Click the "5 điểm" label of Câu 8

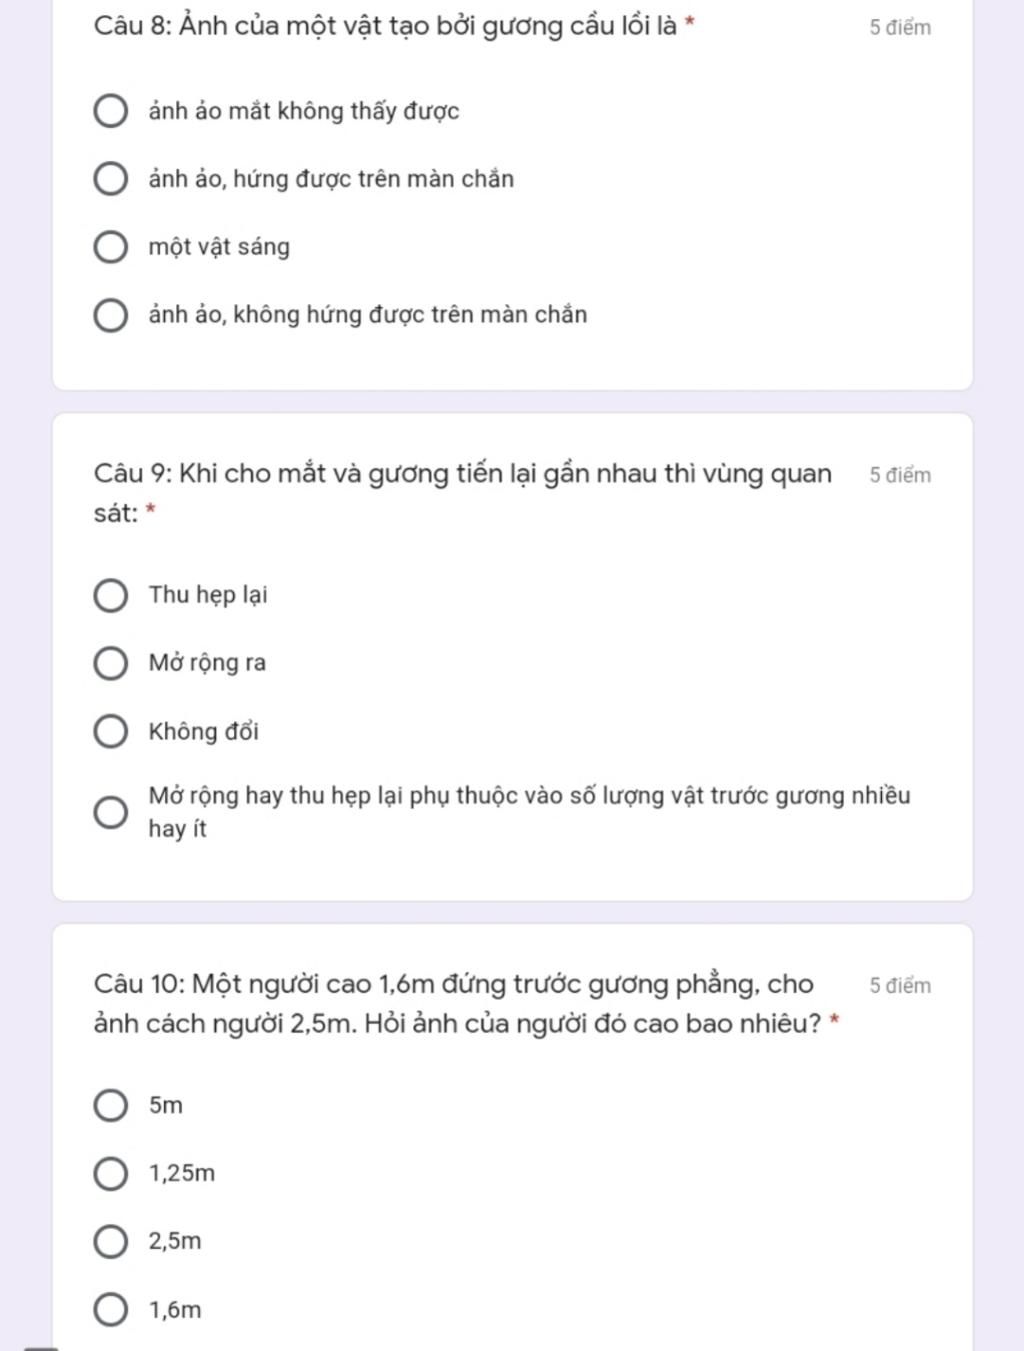coord(900,28)
